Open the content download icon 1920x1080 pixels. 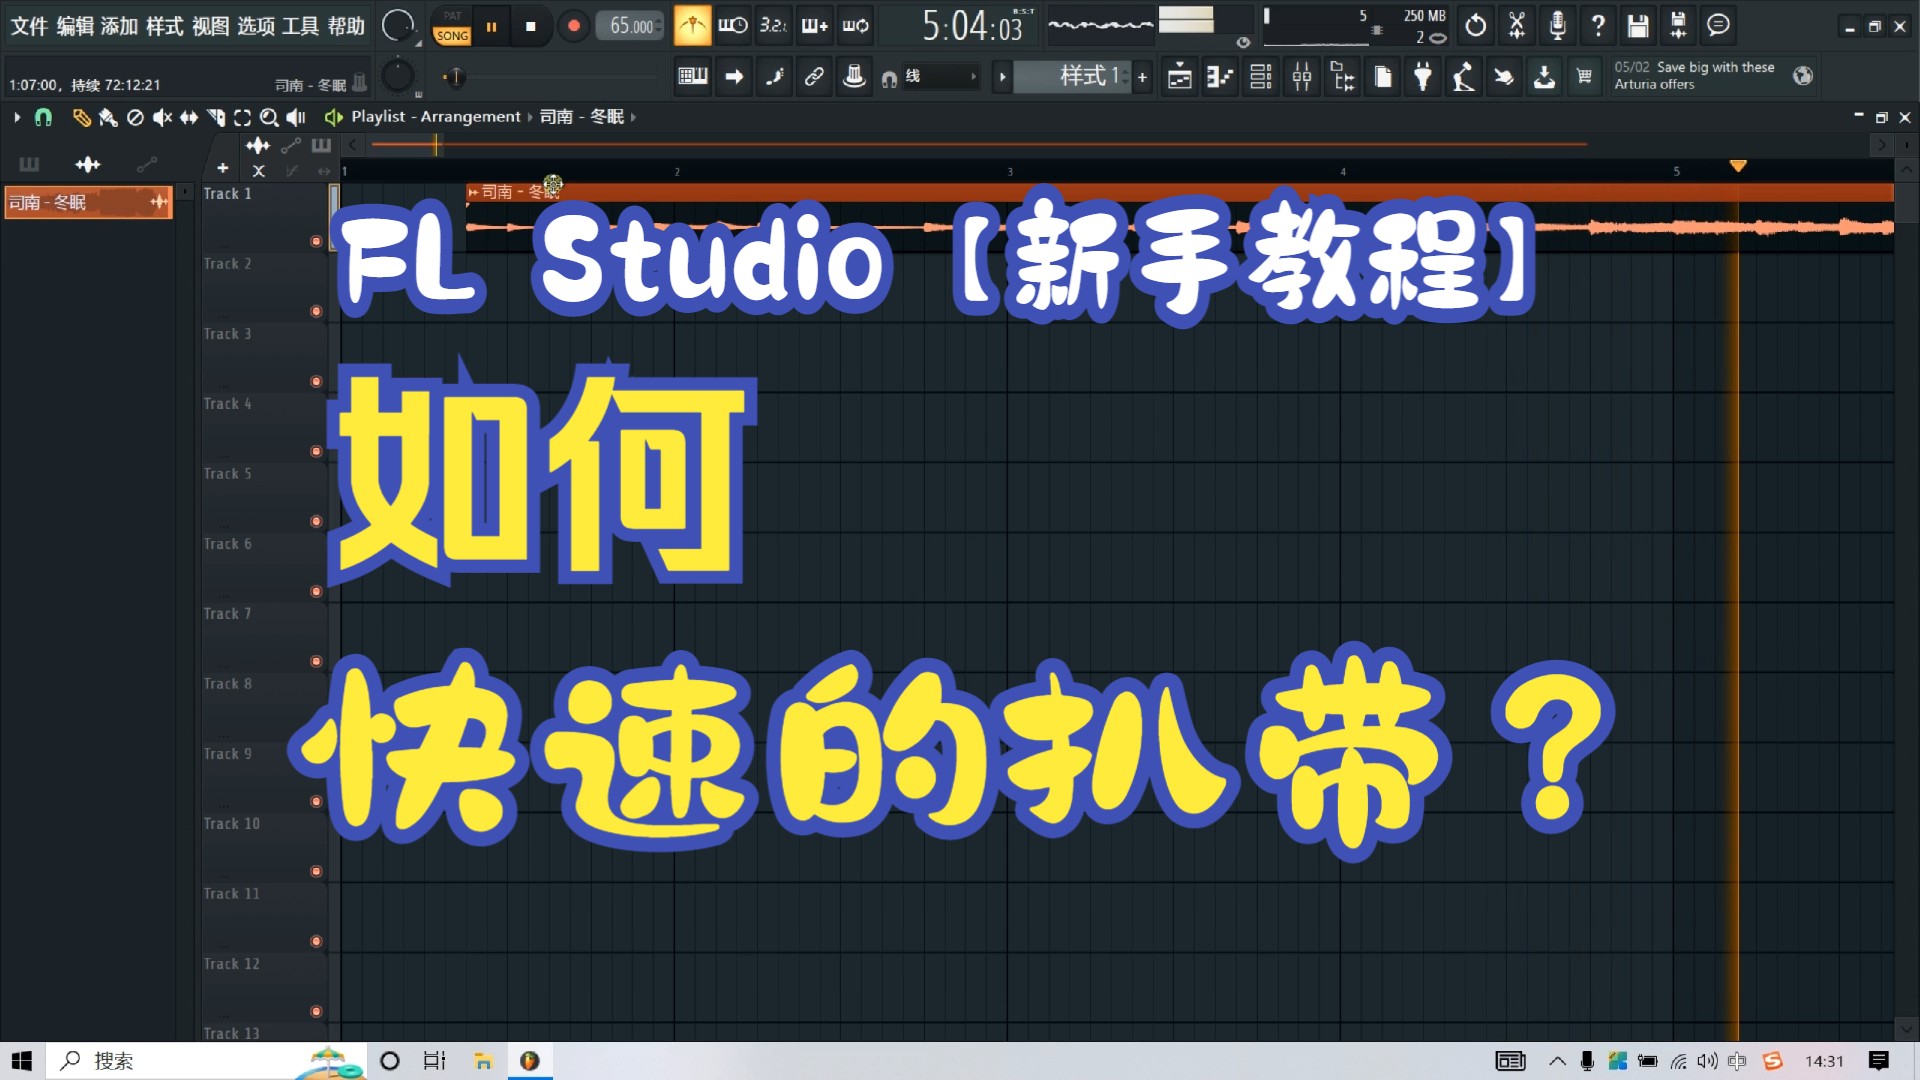point(1544,76)
